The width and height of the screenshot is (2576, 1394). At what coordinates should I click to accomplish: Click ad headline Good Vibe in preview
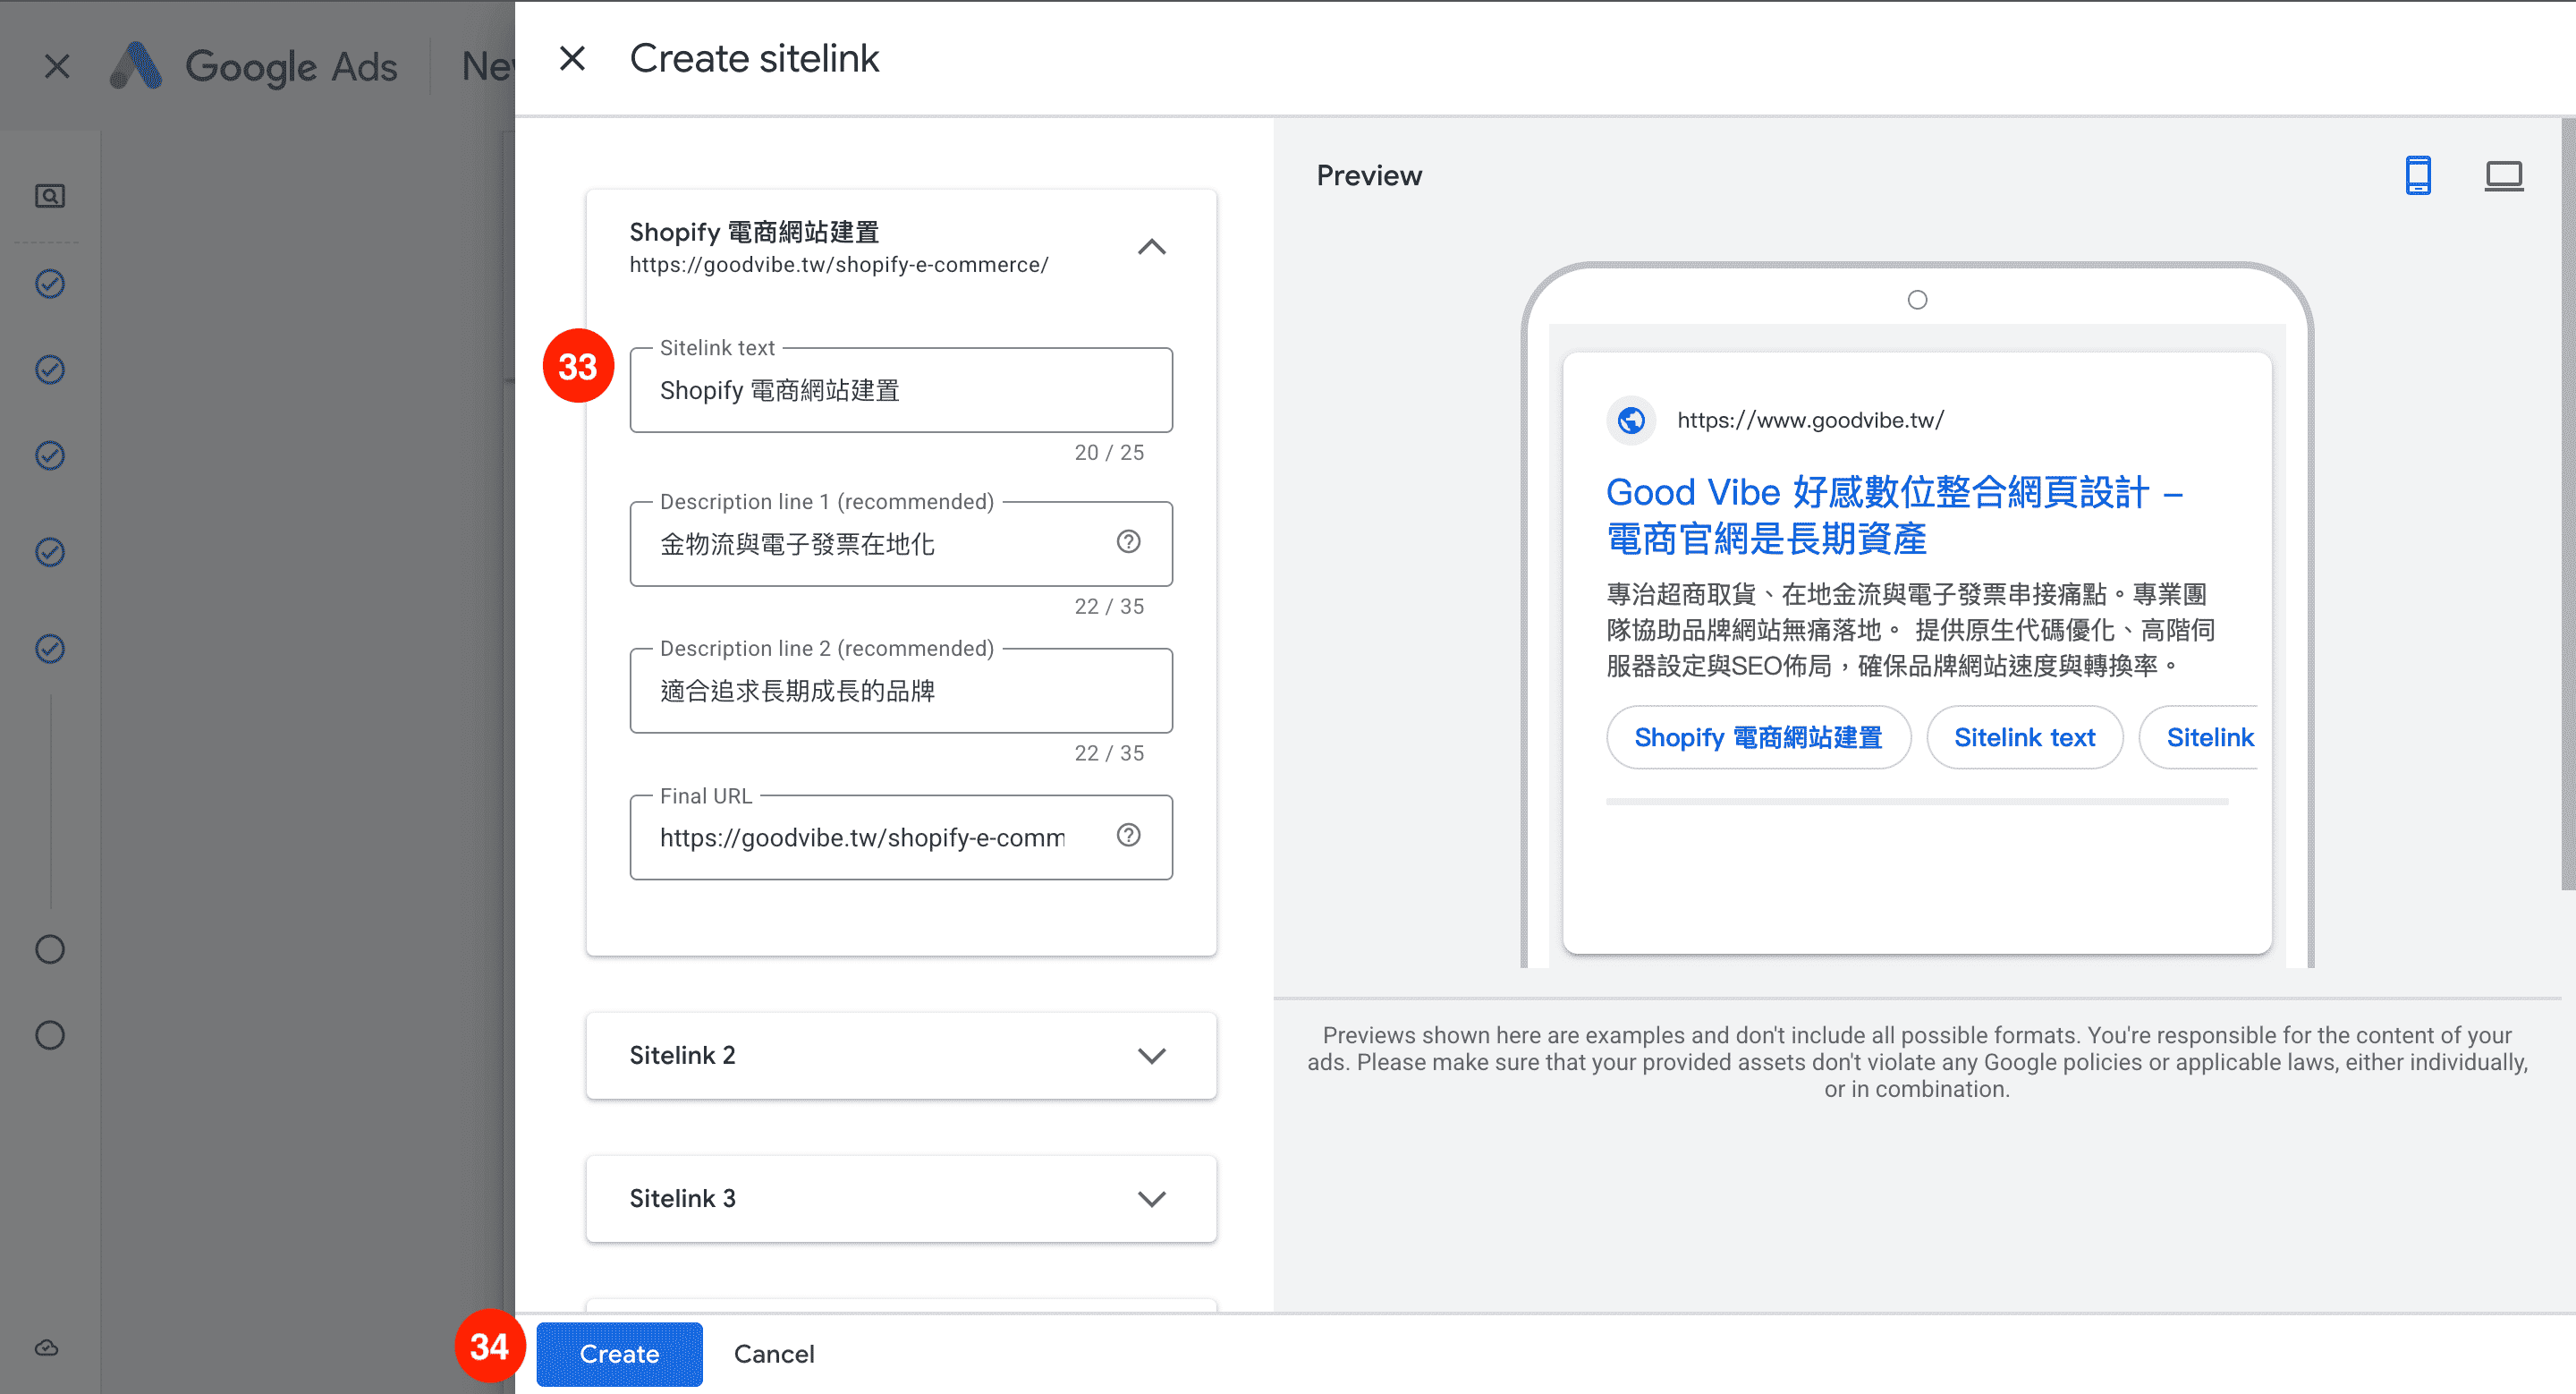pos(1894,516)
